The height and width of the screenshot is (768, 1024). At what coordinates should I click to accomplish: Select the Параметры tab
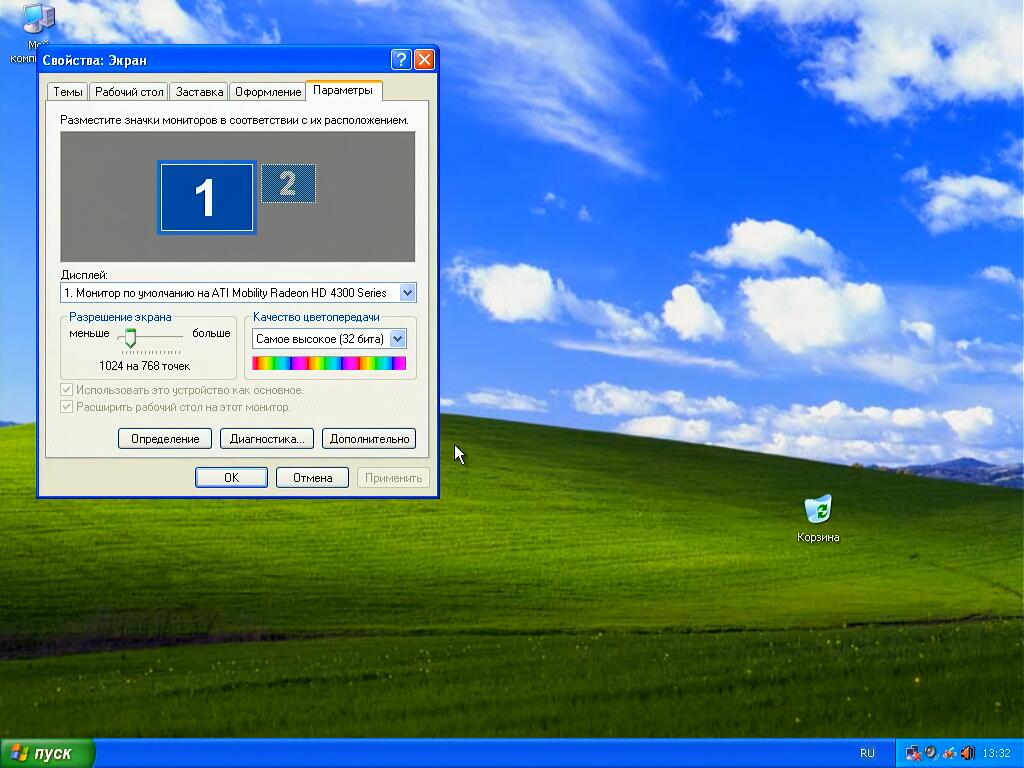(x=343, y=90)
